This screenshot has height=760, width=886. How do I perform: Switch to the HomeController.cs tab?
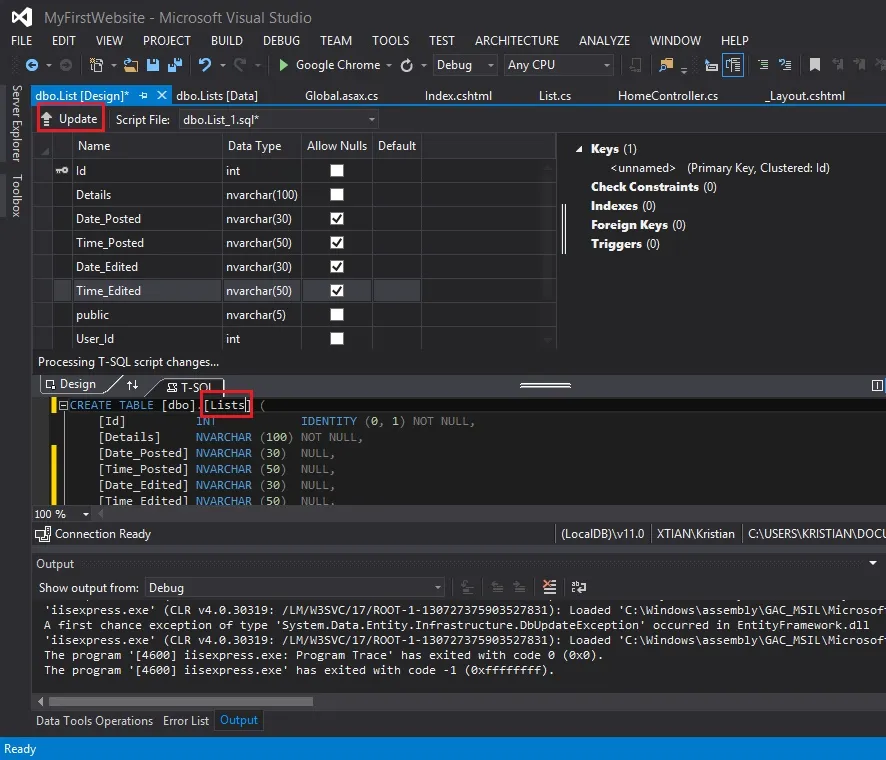pyautogui.click(x=668, y=96)
